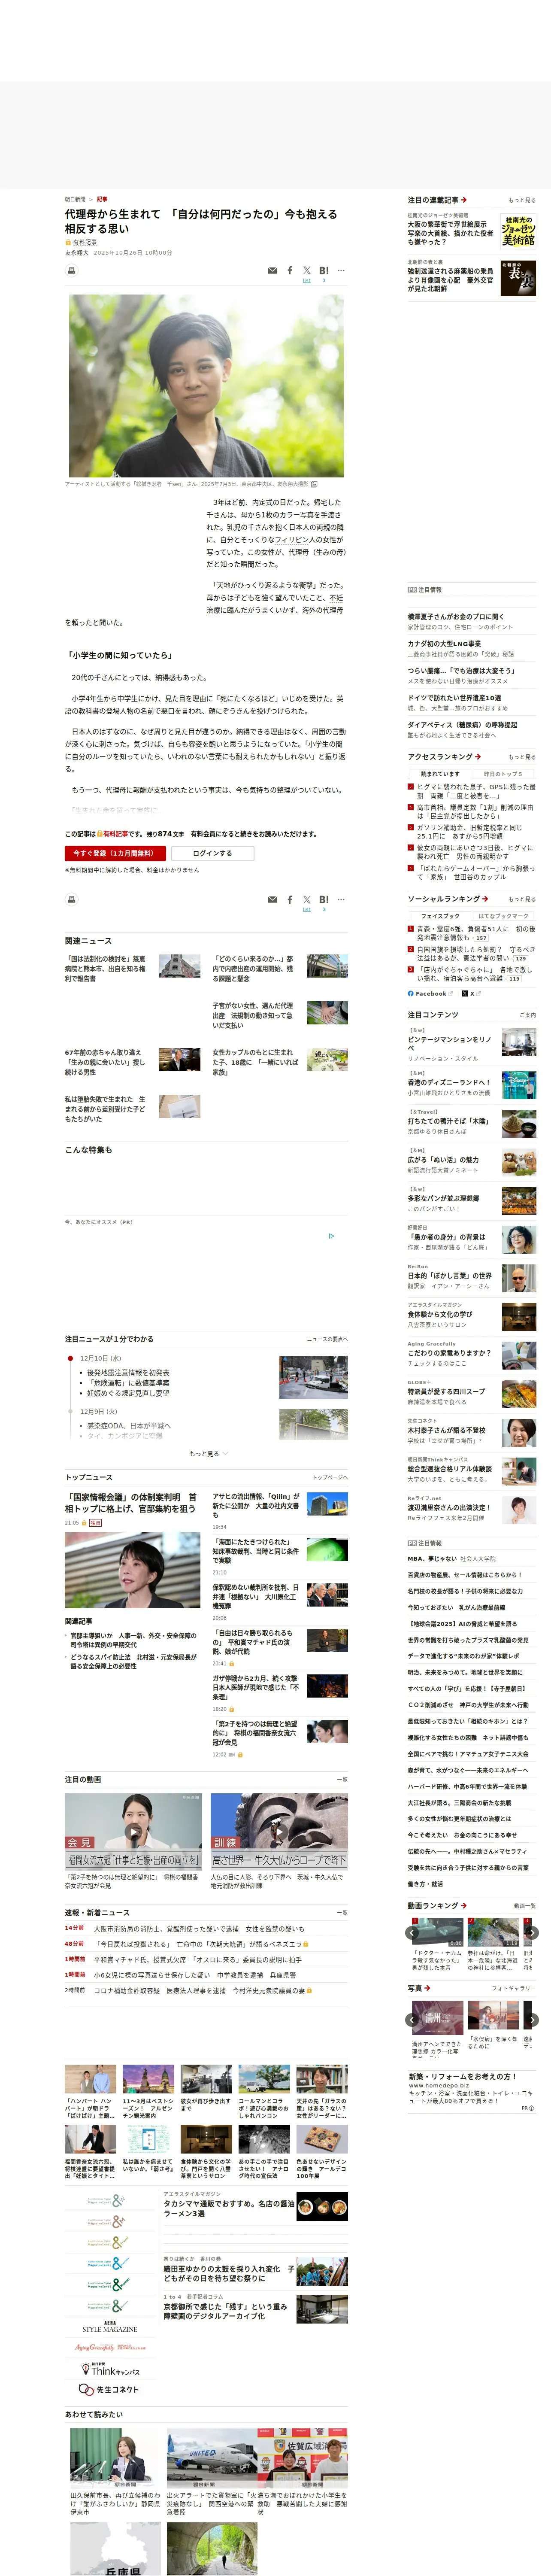Open headline 「国家情報会議」の体制案判明

click(x=131, y=1503)
